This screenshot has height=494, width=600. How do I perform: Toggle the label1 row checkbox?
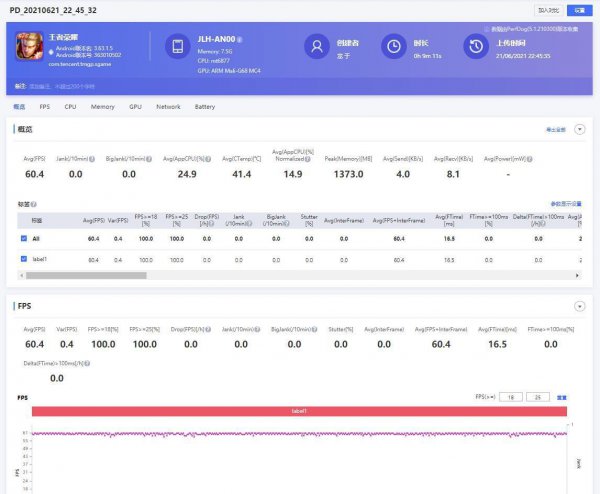(24, 259)
